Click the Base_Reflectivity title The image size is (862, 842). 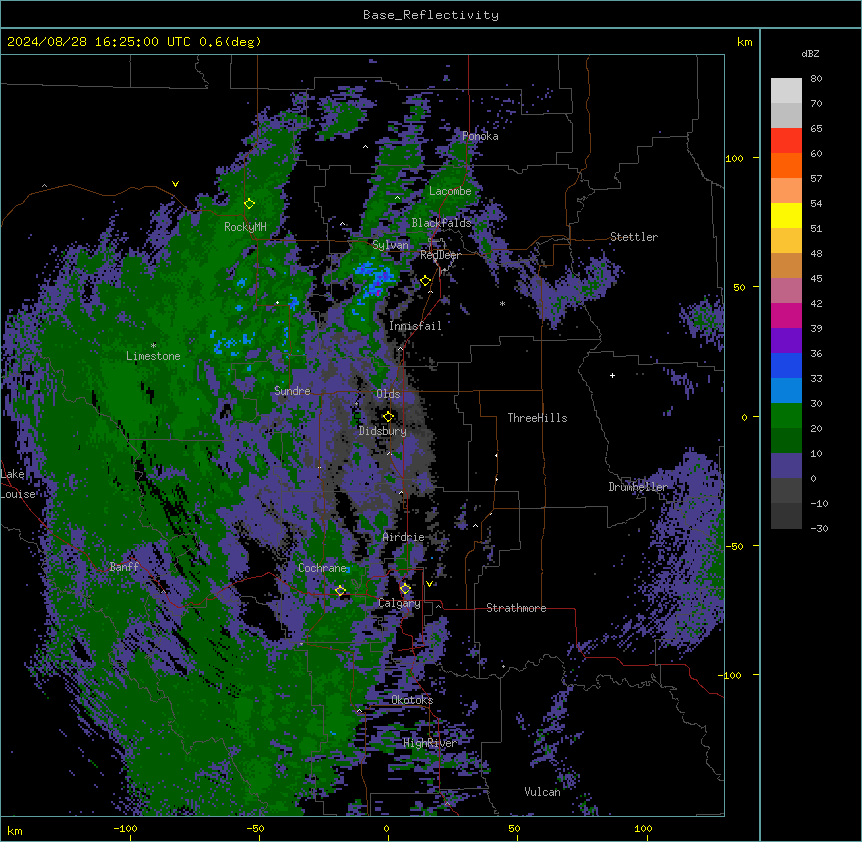click(x=431, y=15)
